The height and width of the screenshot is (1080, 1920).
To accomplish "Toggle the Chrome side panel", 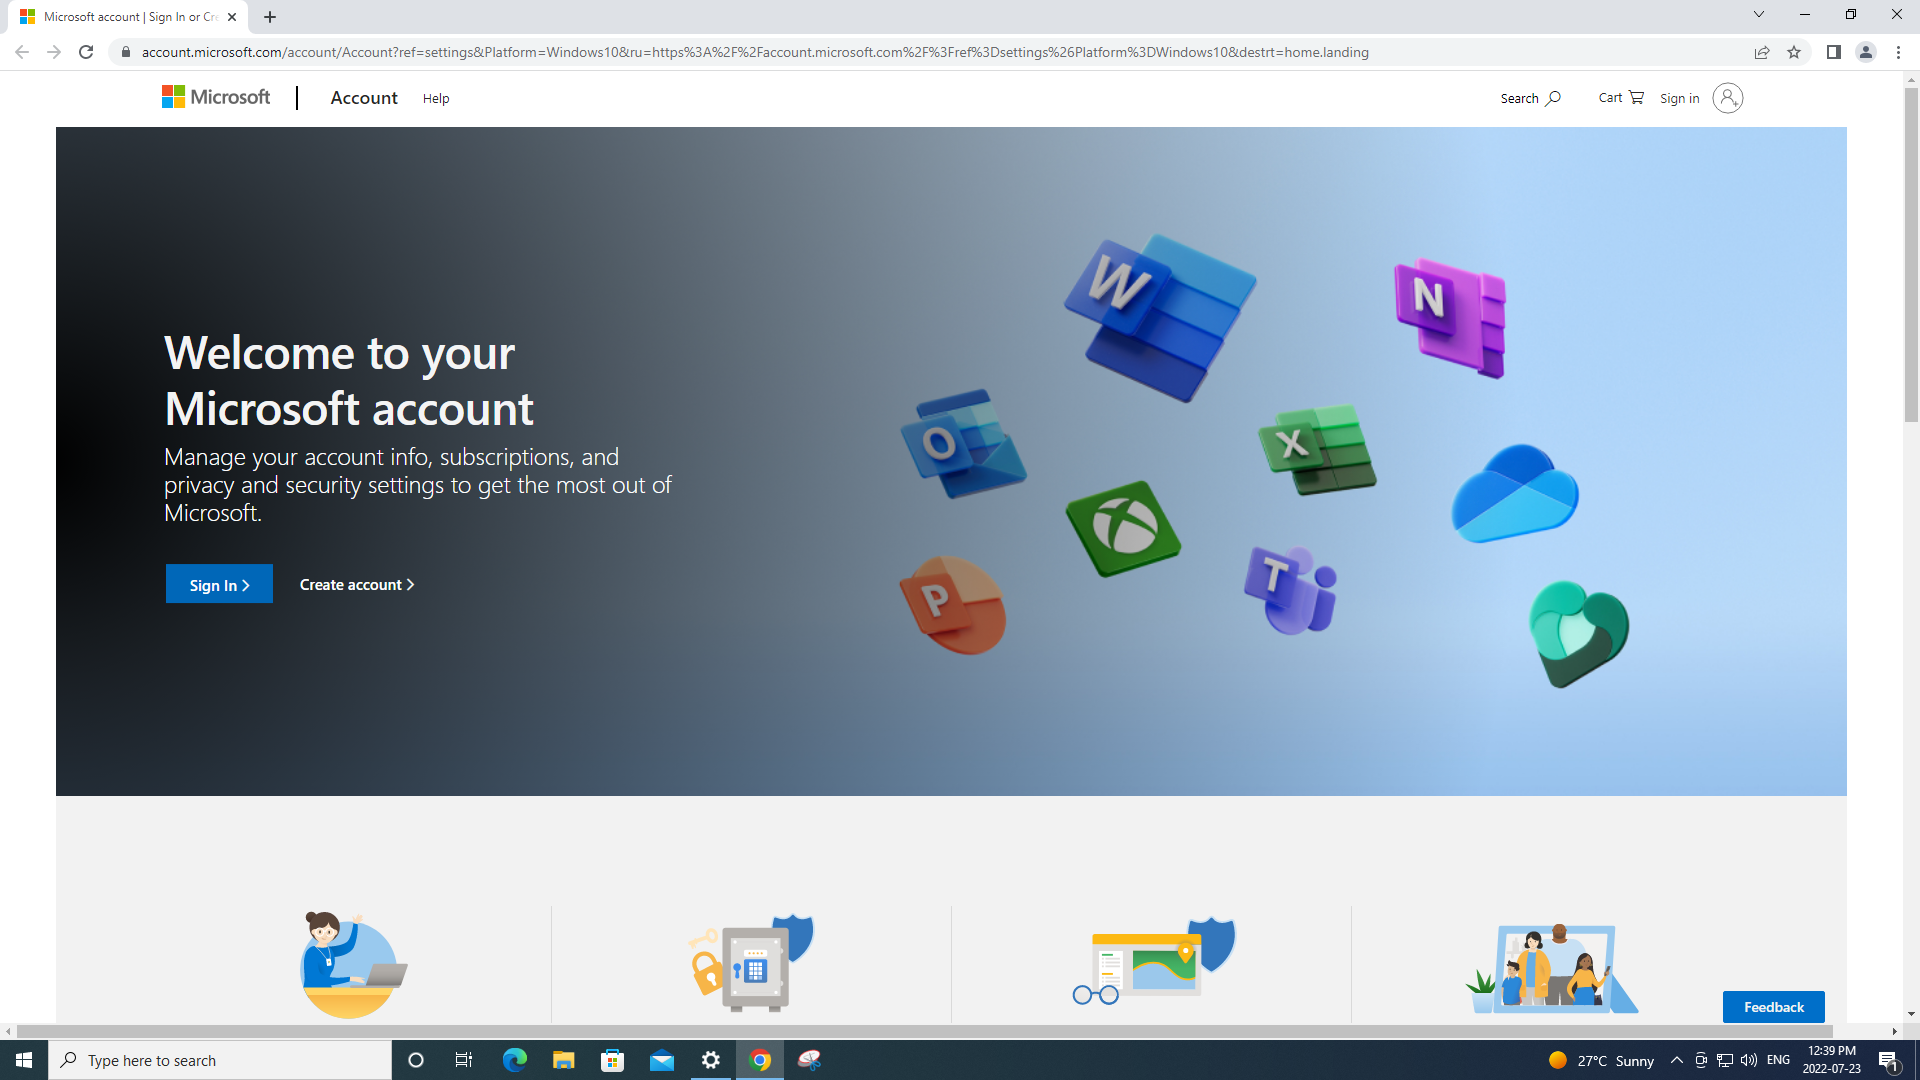I will click(1833, 52).
